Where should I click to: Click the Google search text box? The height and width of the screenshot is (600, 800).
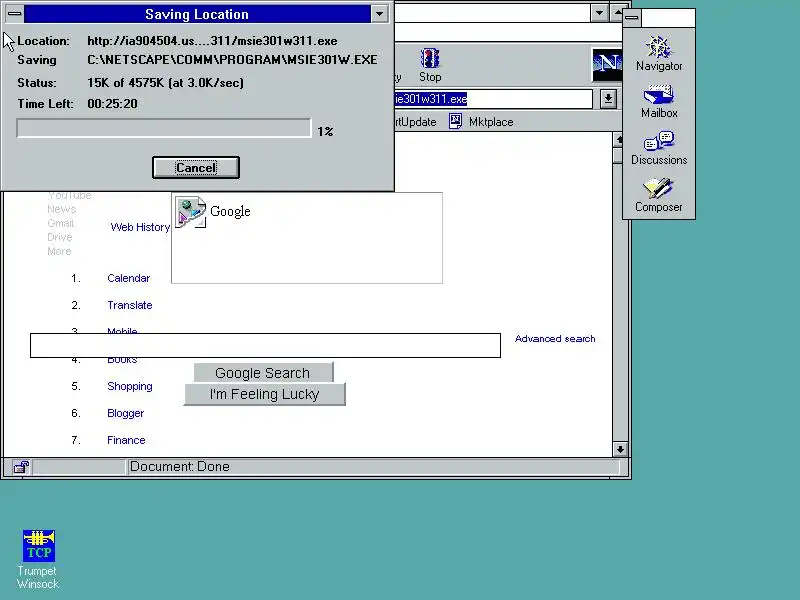coord(265,345)
